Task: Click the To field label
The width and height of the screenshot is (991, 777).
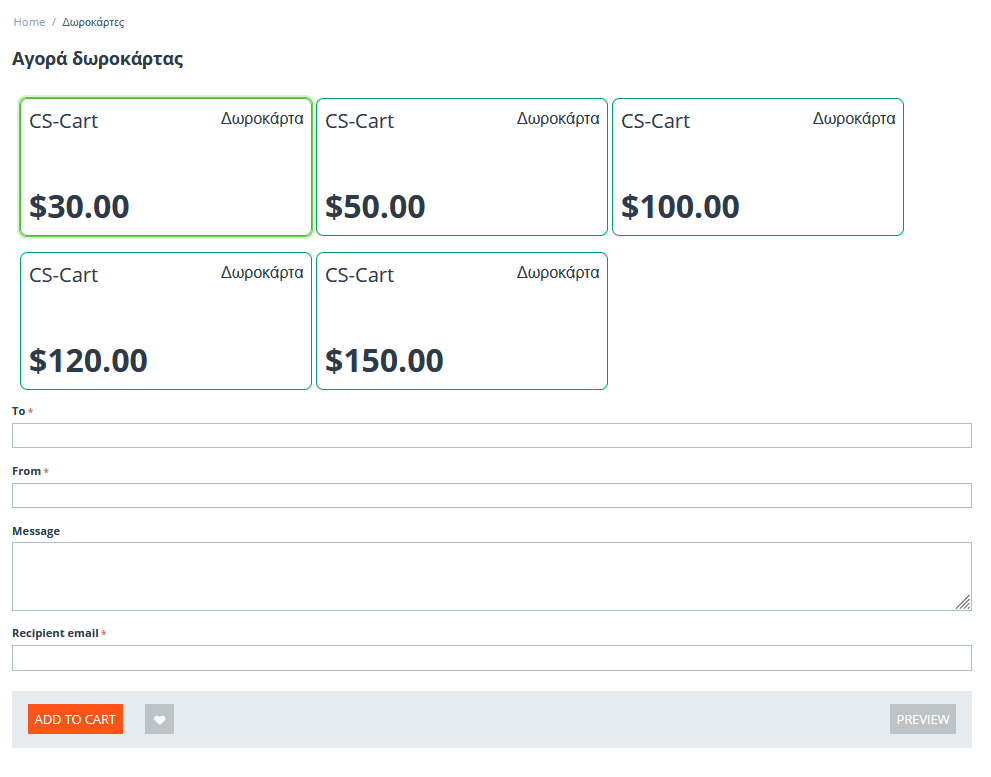Action: pos(18,411)
